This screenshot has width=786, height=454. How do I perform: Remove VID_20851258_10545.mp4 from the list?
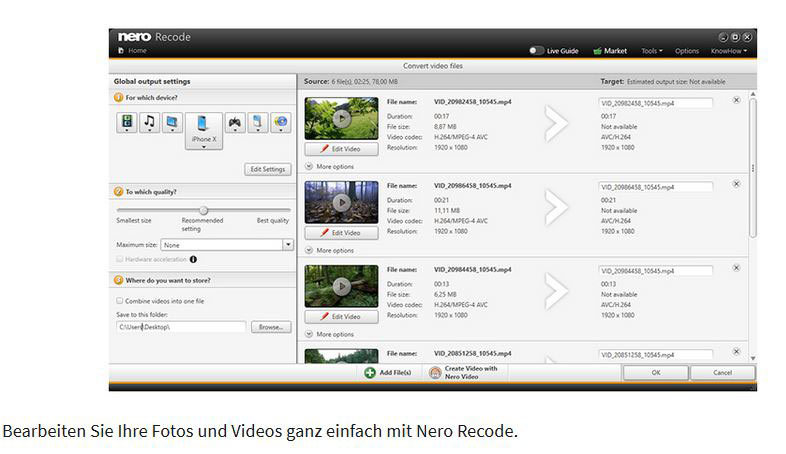736,351
